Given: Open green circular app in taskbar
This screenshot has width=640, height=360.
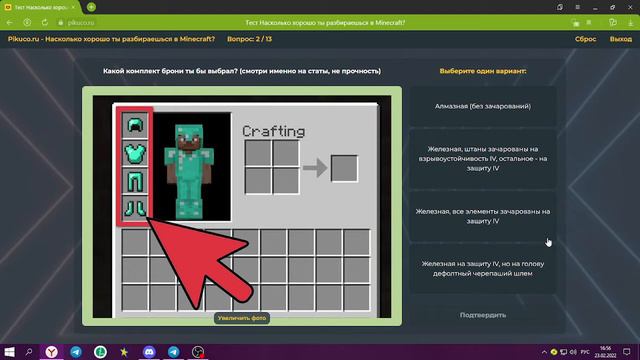Looking at the screenshot, I should pos(100,352).
